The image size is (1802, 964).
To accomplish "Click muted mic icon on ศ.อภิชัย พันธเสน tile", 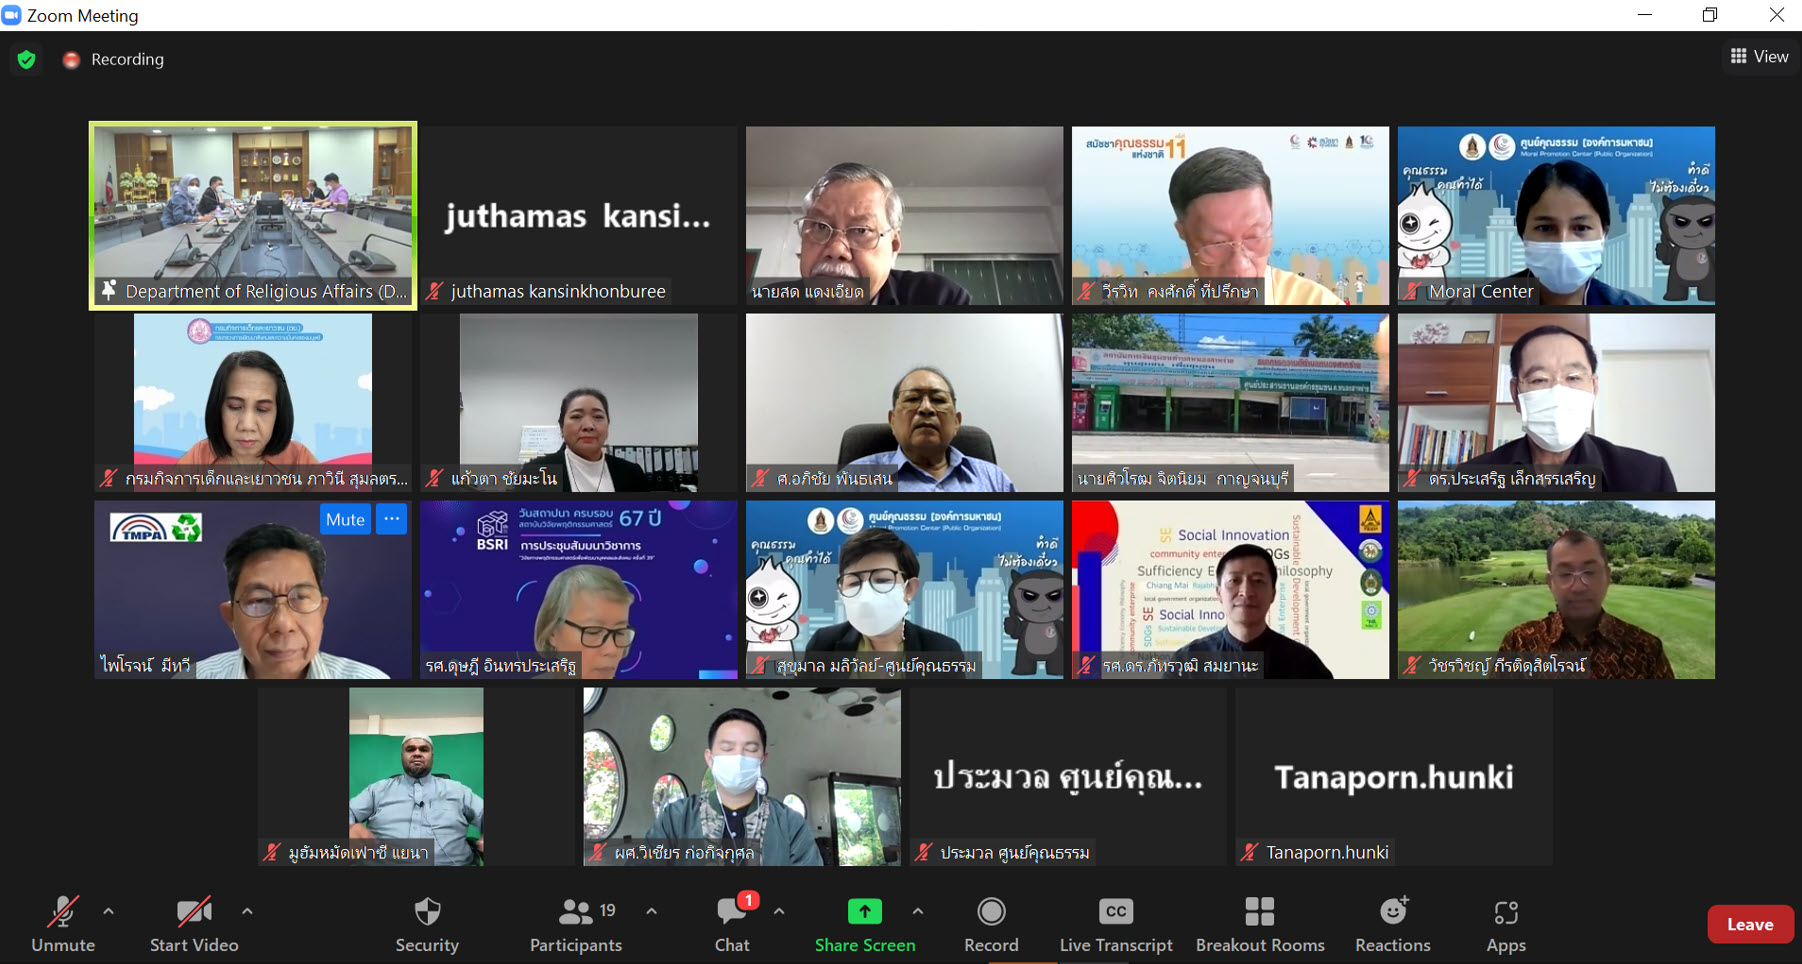I will (760, 478).
